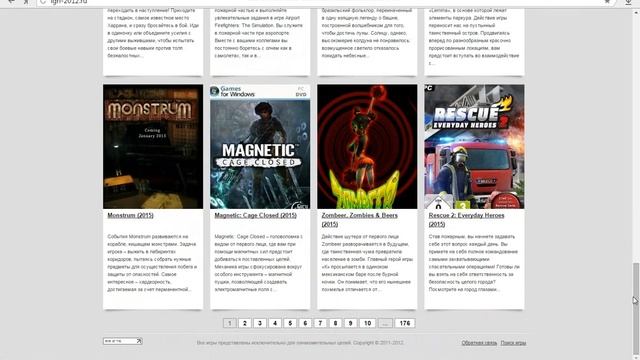Jump to last page 176
The image size is (640, 360).
(x=404, y=323)
